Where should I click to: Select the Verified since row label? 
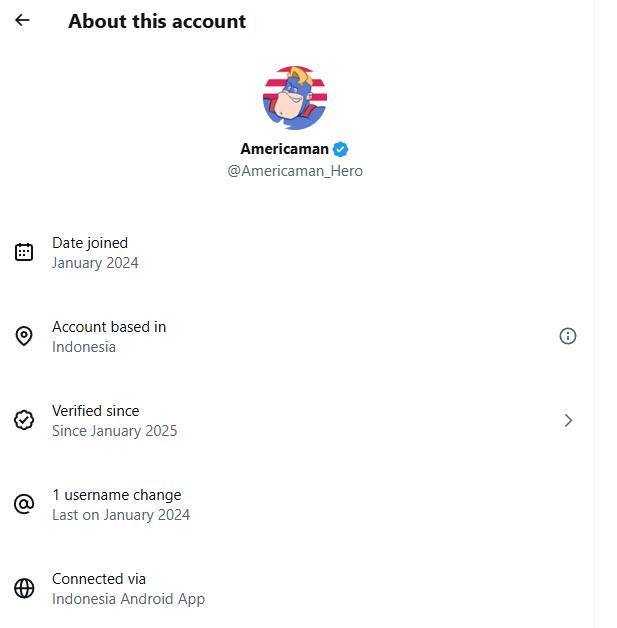[96, 411]
